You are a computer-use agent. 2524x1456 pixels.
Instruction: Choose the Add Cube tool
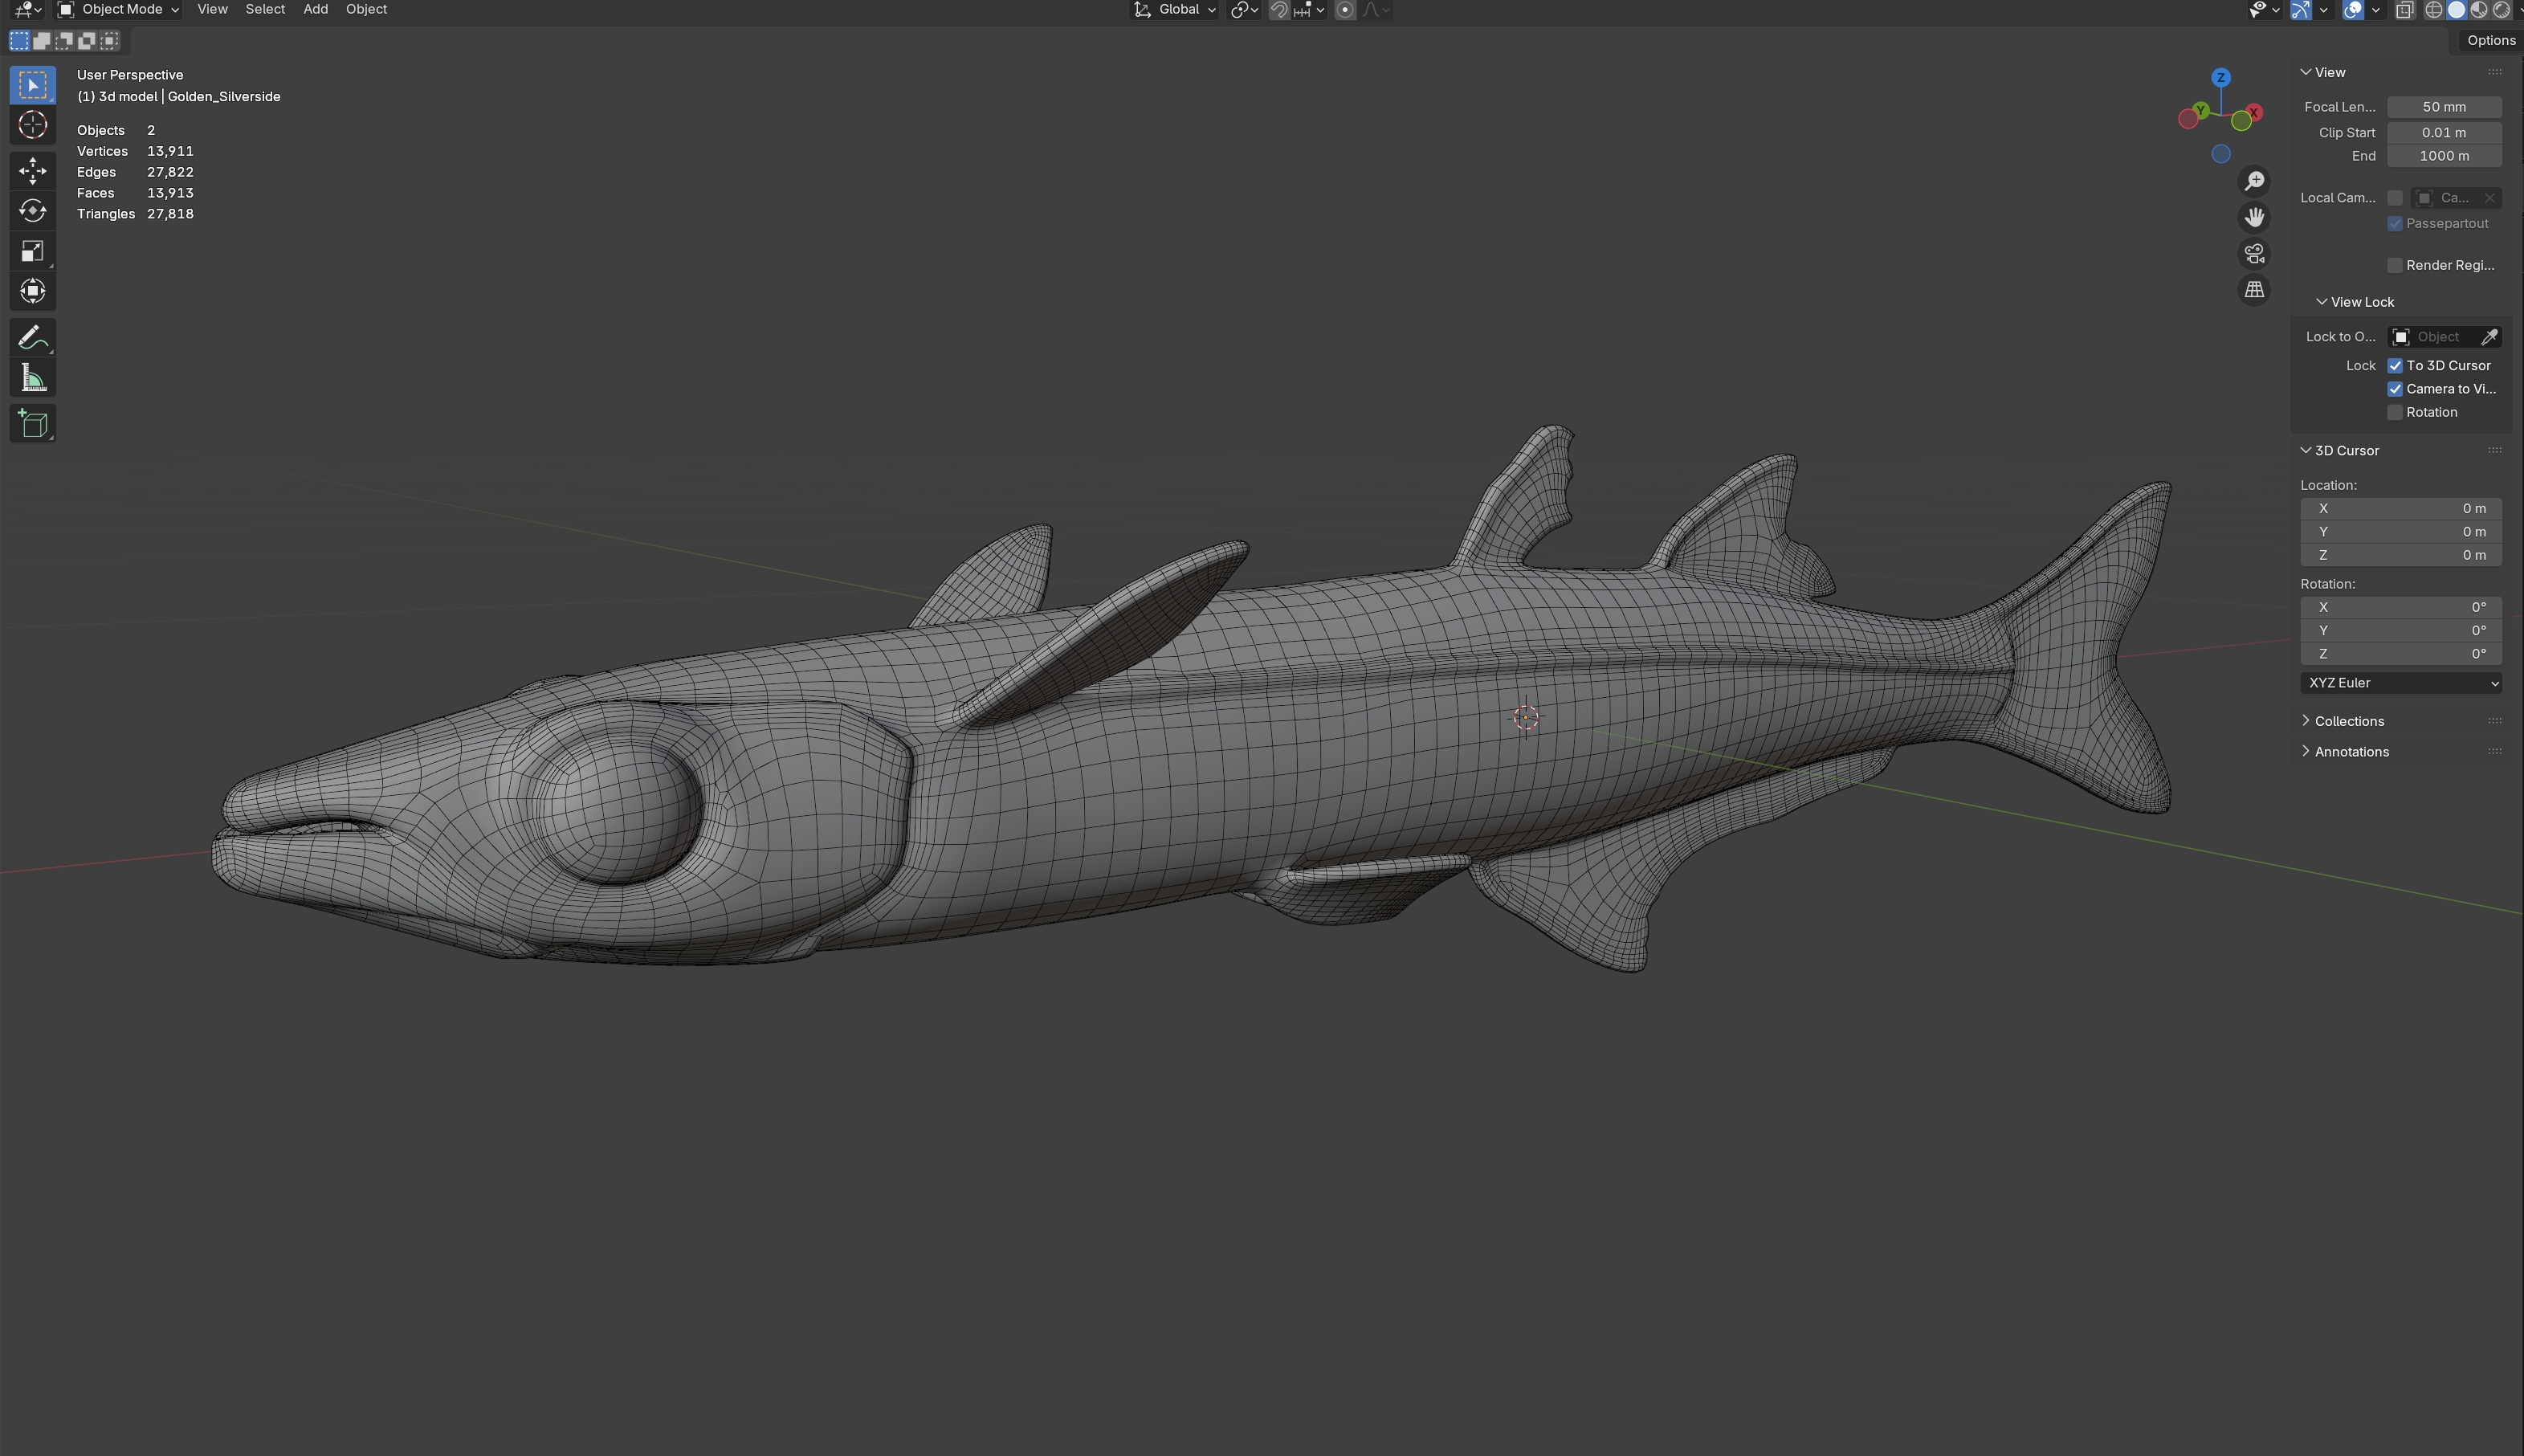click(x=32, y=424)
